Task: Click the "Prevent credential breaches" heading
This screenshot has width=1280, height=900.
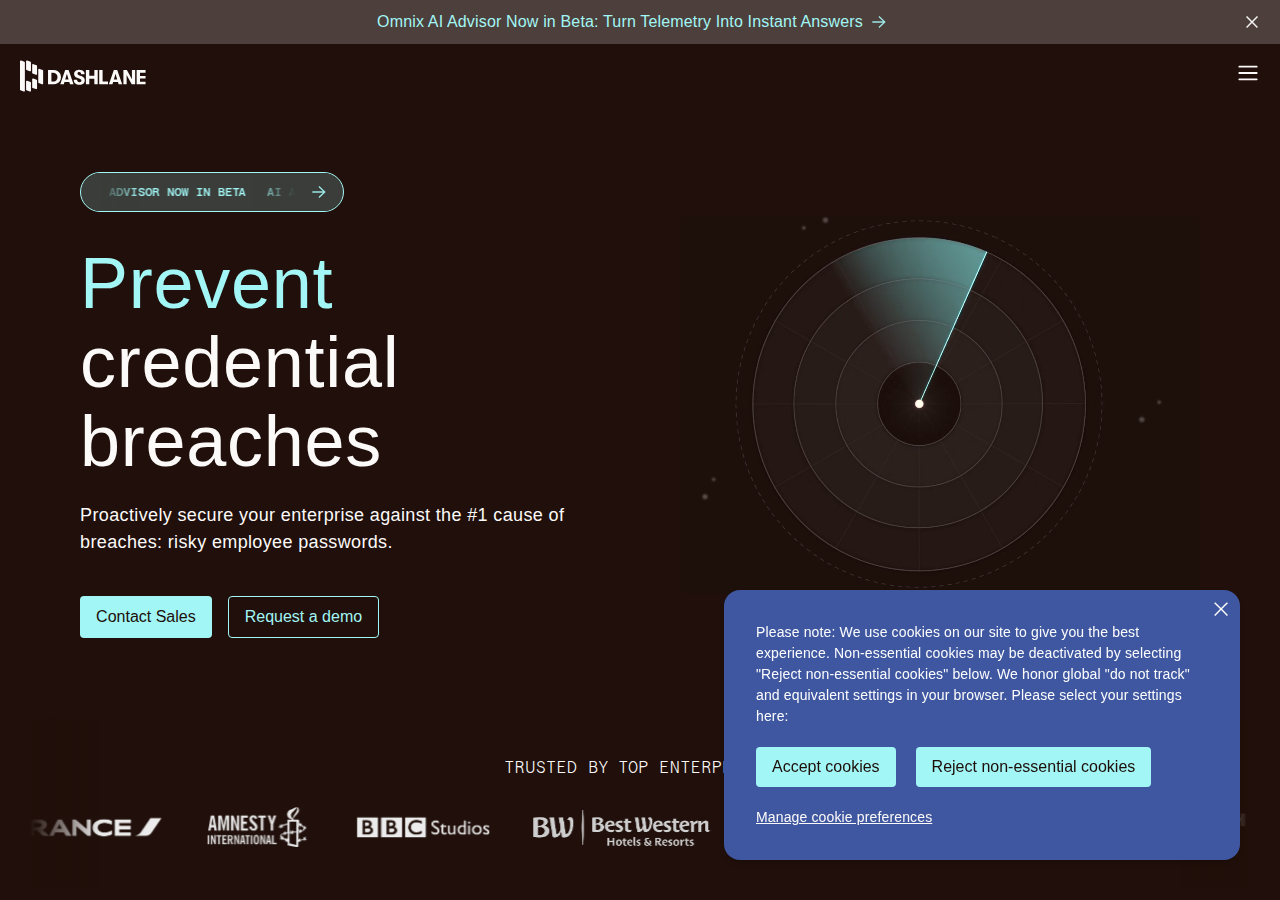Action: pyautogui.click(x=240, y=361)
